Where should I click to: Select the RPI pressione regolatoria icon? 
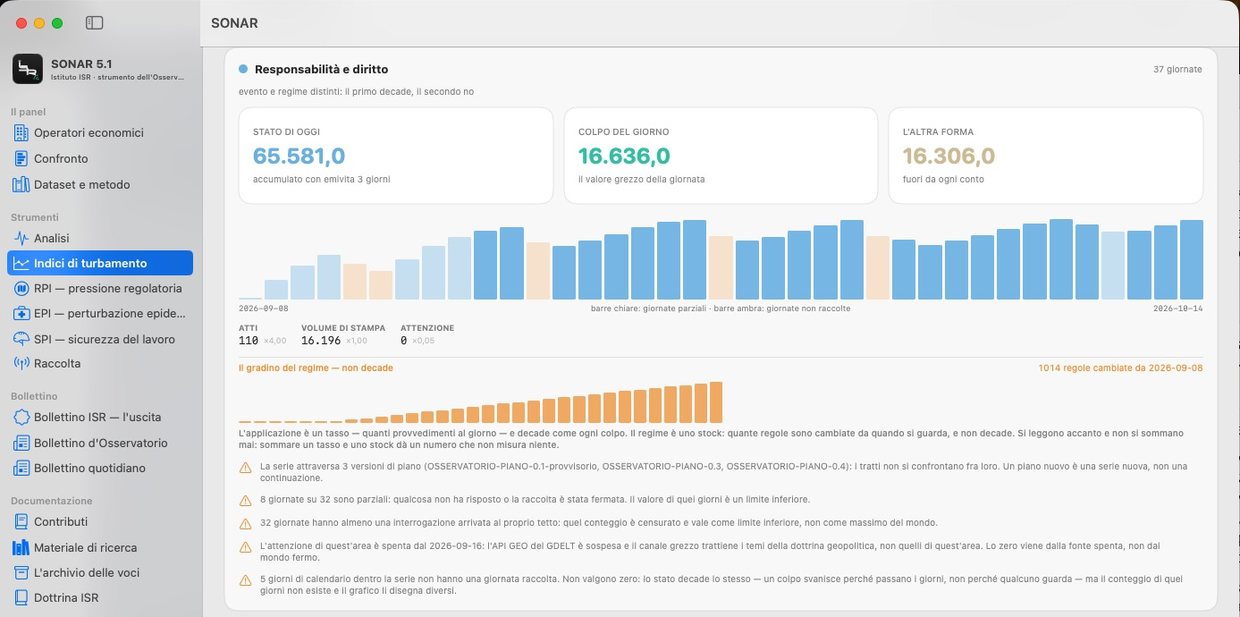pos(22,289)
